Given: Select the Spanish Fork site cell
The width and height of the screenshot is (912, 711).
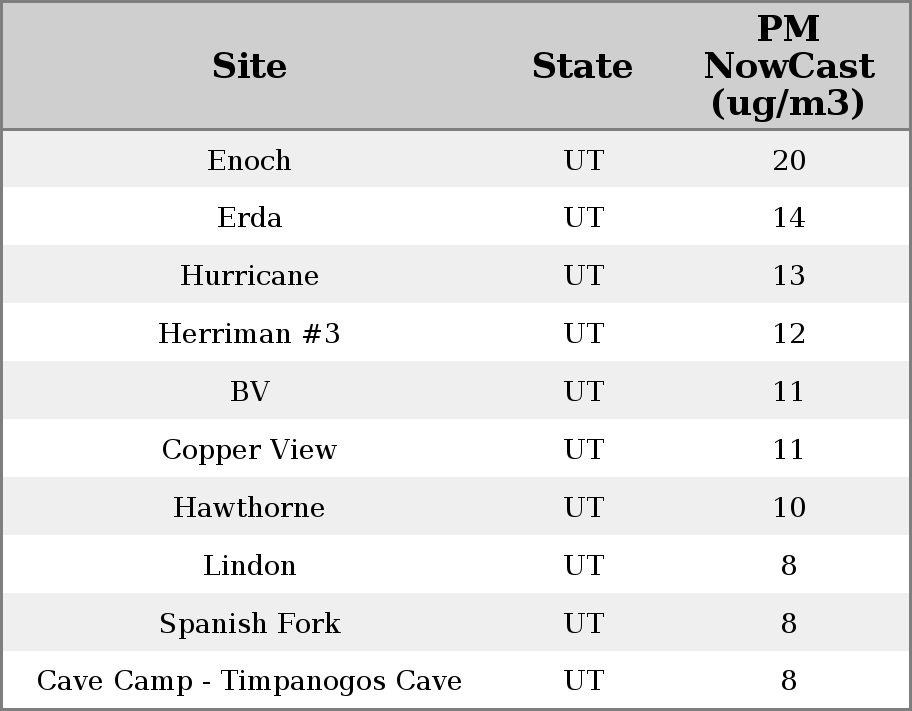Looking at the screenshot, I should pos(249,624).
